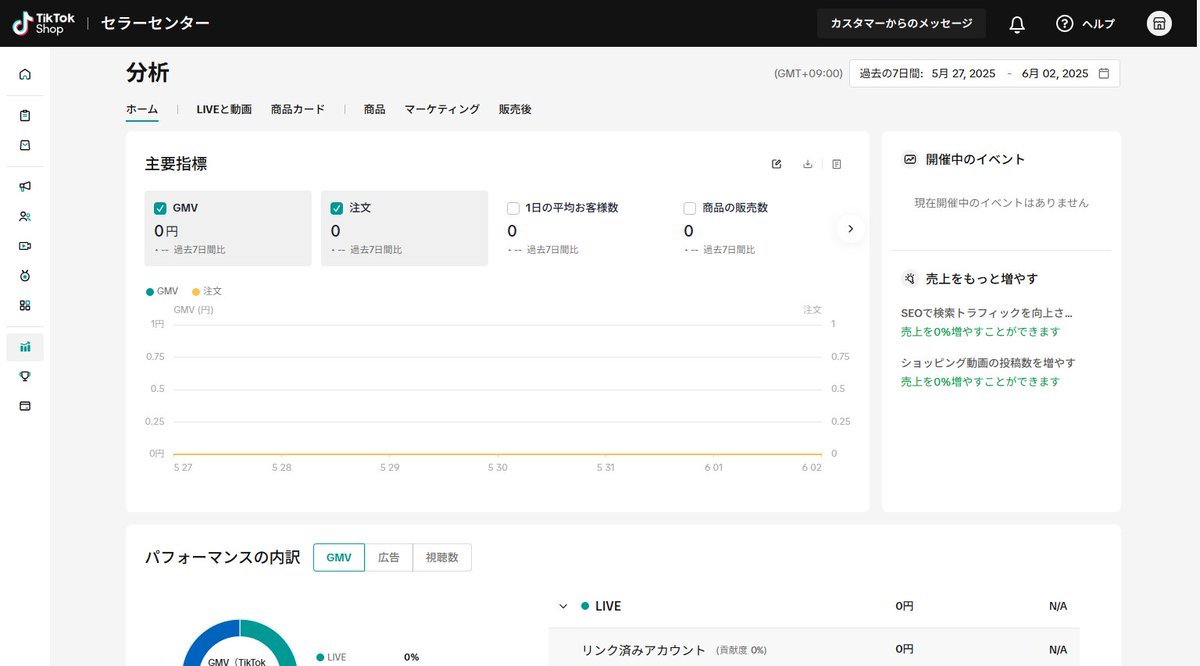Select the GMV performance breakdown button
Viewport: 1200px width, 666px height.
click(x=339, y=558)
